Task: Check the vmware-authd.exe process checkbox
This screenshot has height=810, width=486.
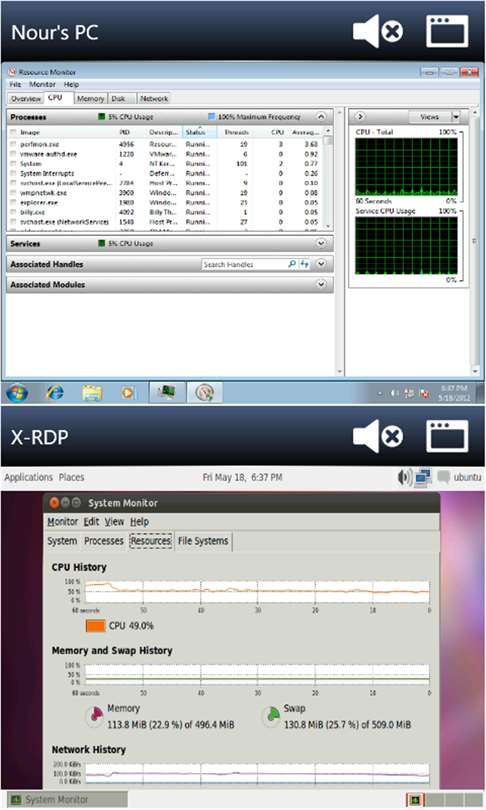Action: 12,154
